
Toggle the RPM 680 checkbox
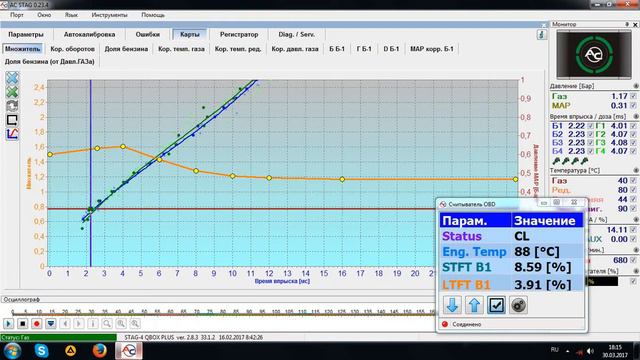click(x=633, y=260)
